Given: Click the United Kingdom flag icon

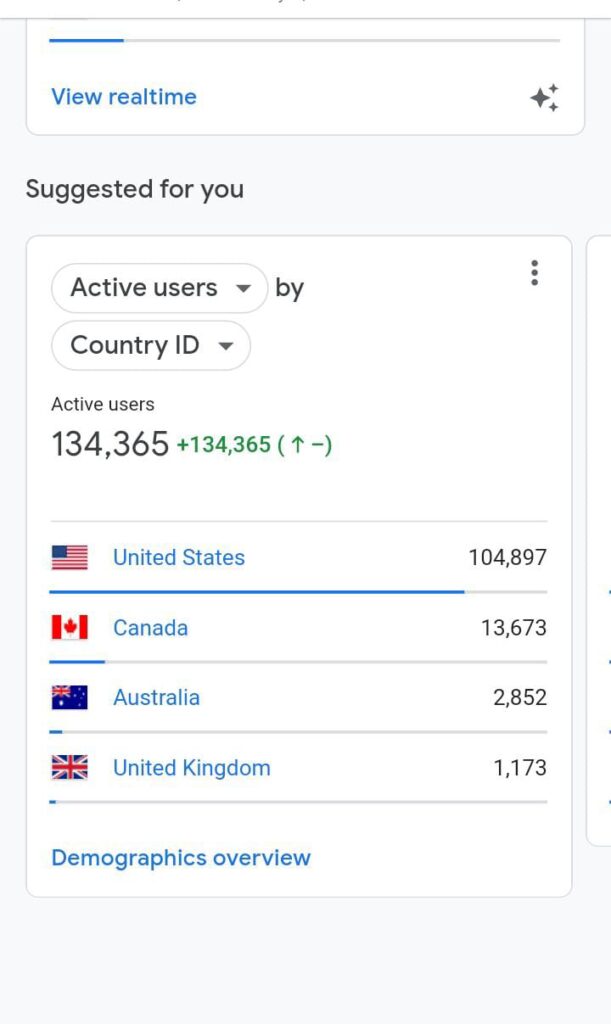Looking at the screenshot, I should [x=70, y=768].
